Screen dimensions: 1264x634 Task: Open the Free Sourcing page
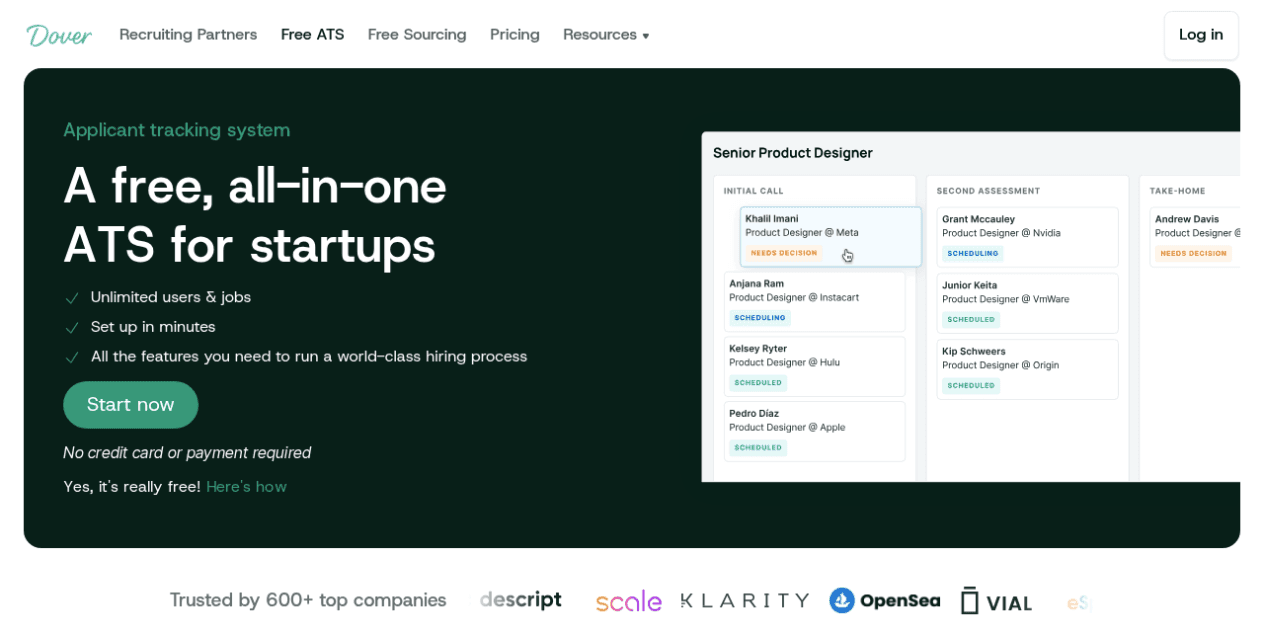pos(417,35)
